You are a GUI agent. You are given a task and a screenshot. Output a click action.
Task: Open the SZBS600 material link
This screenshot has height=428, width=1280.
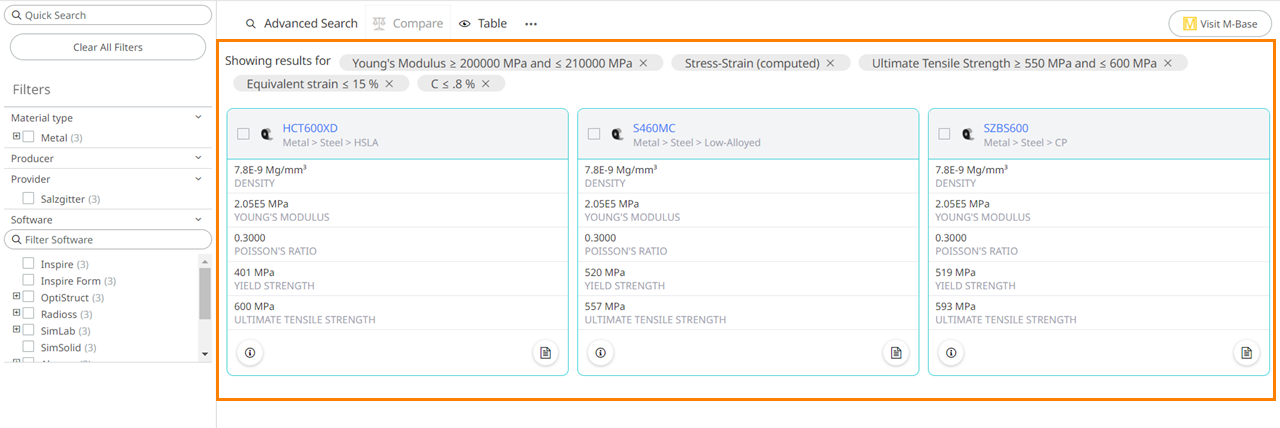pyautogui.click(x=1005, y=128)
